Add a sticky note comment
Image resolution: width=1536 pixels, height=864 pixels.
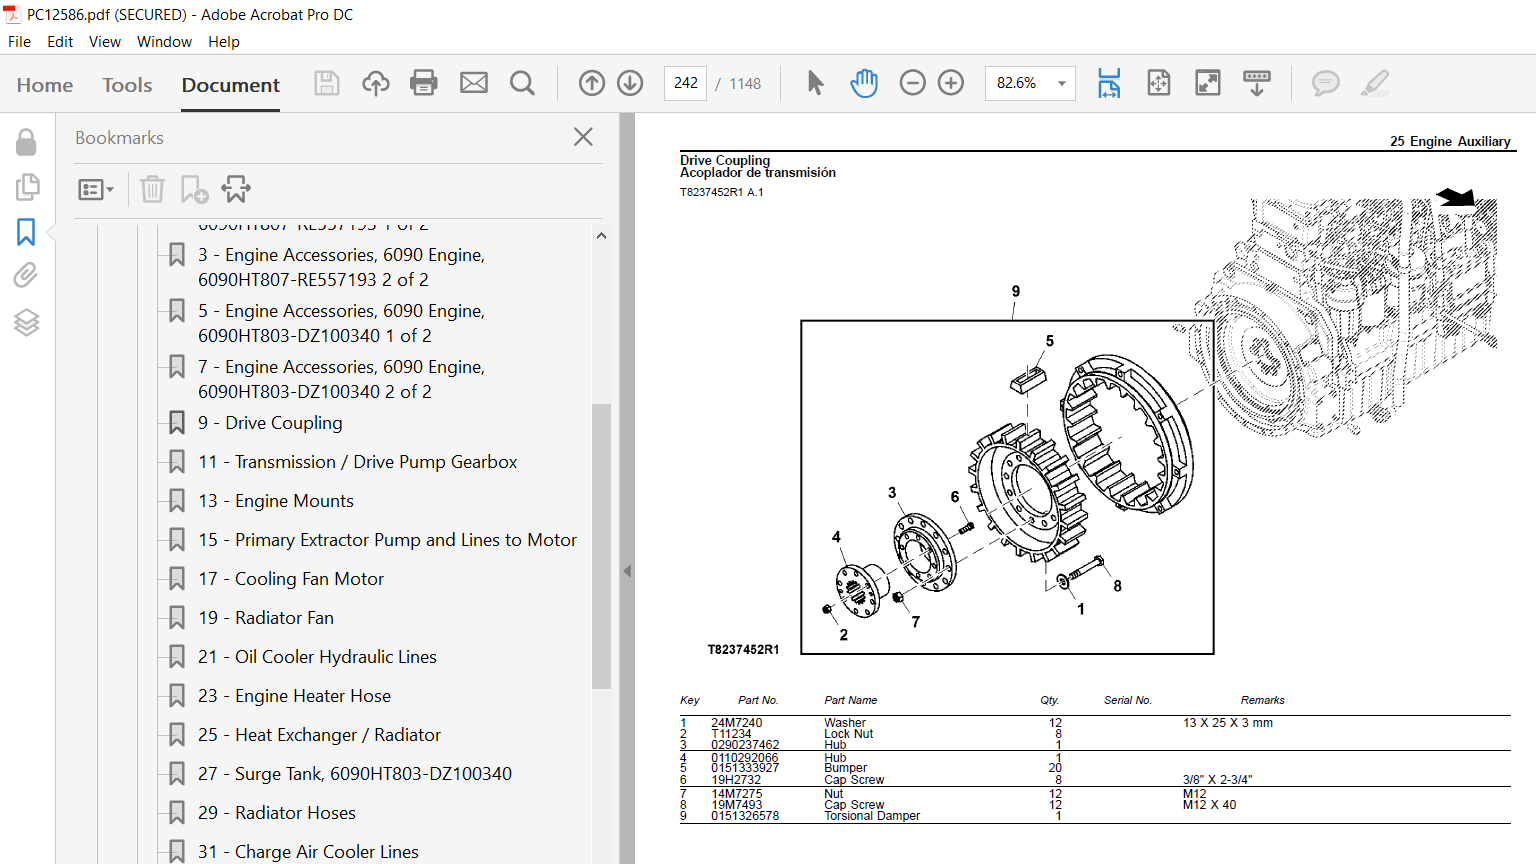point(1326,83)
